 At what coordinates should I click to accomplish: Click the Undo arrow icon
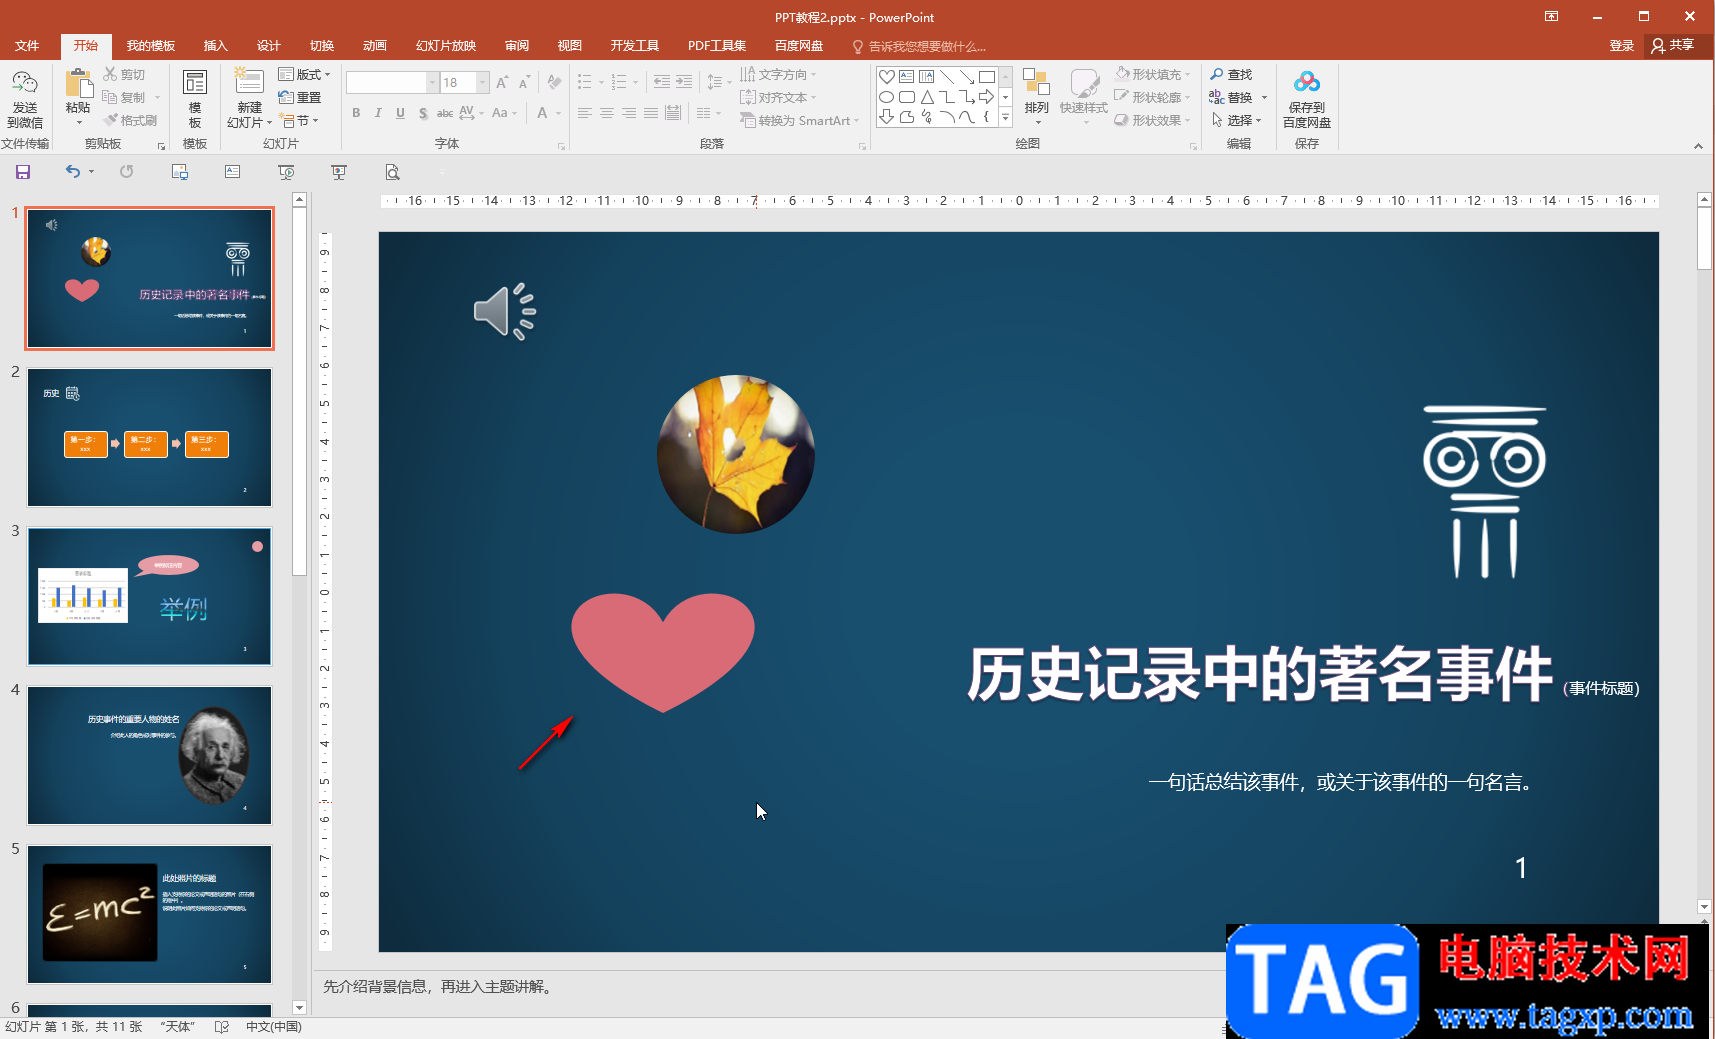pyautogui.click(x=72, y=172)
